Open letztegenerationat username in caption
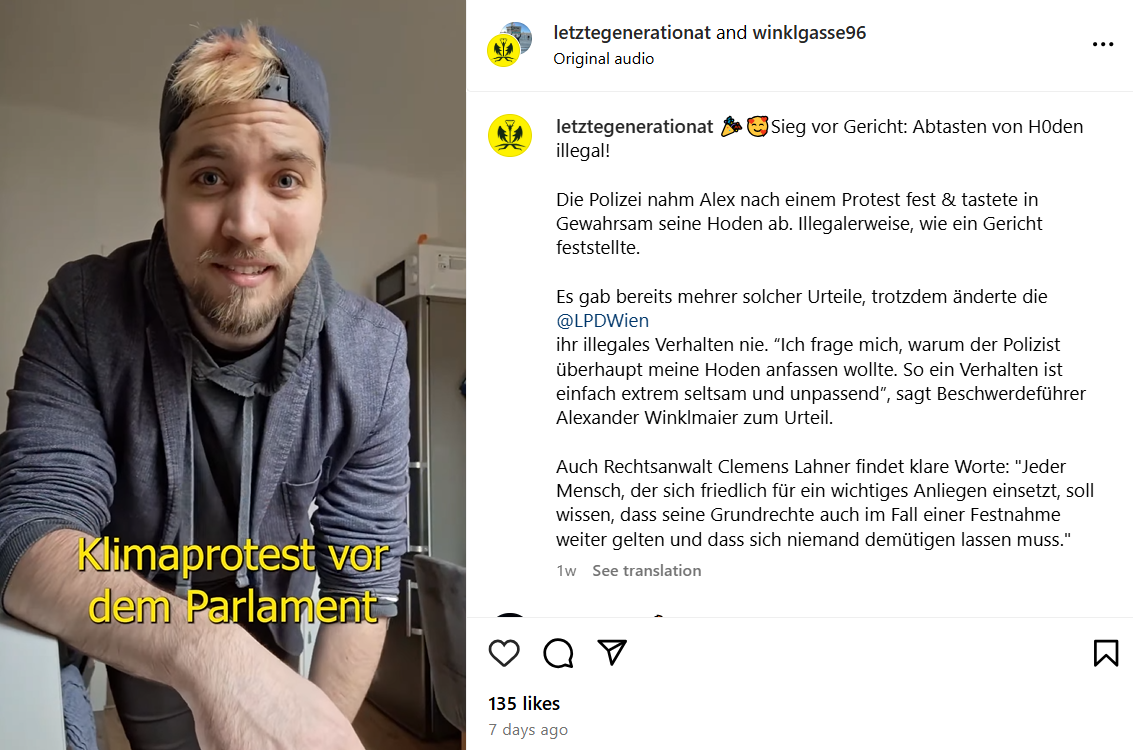1133x750 pixels. point(634,126)
